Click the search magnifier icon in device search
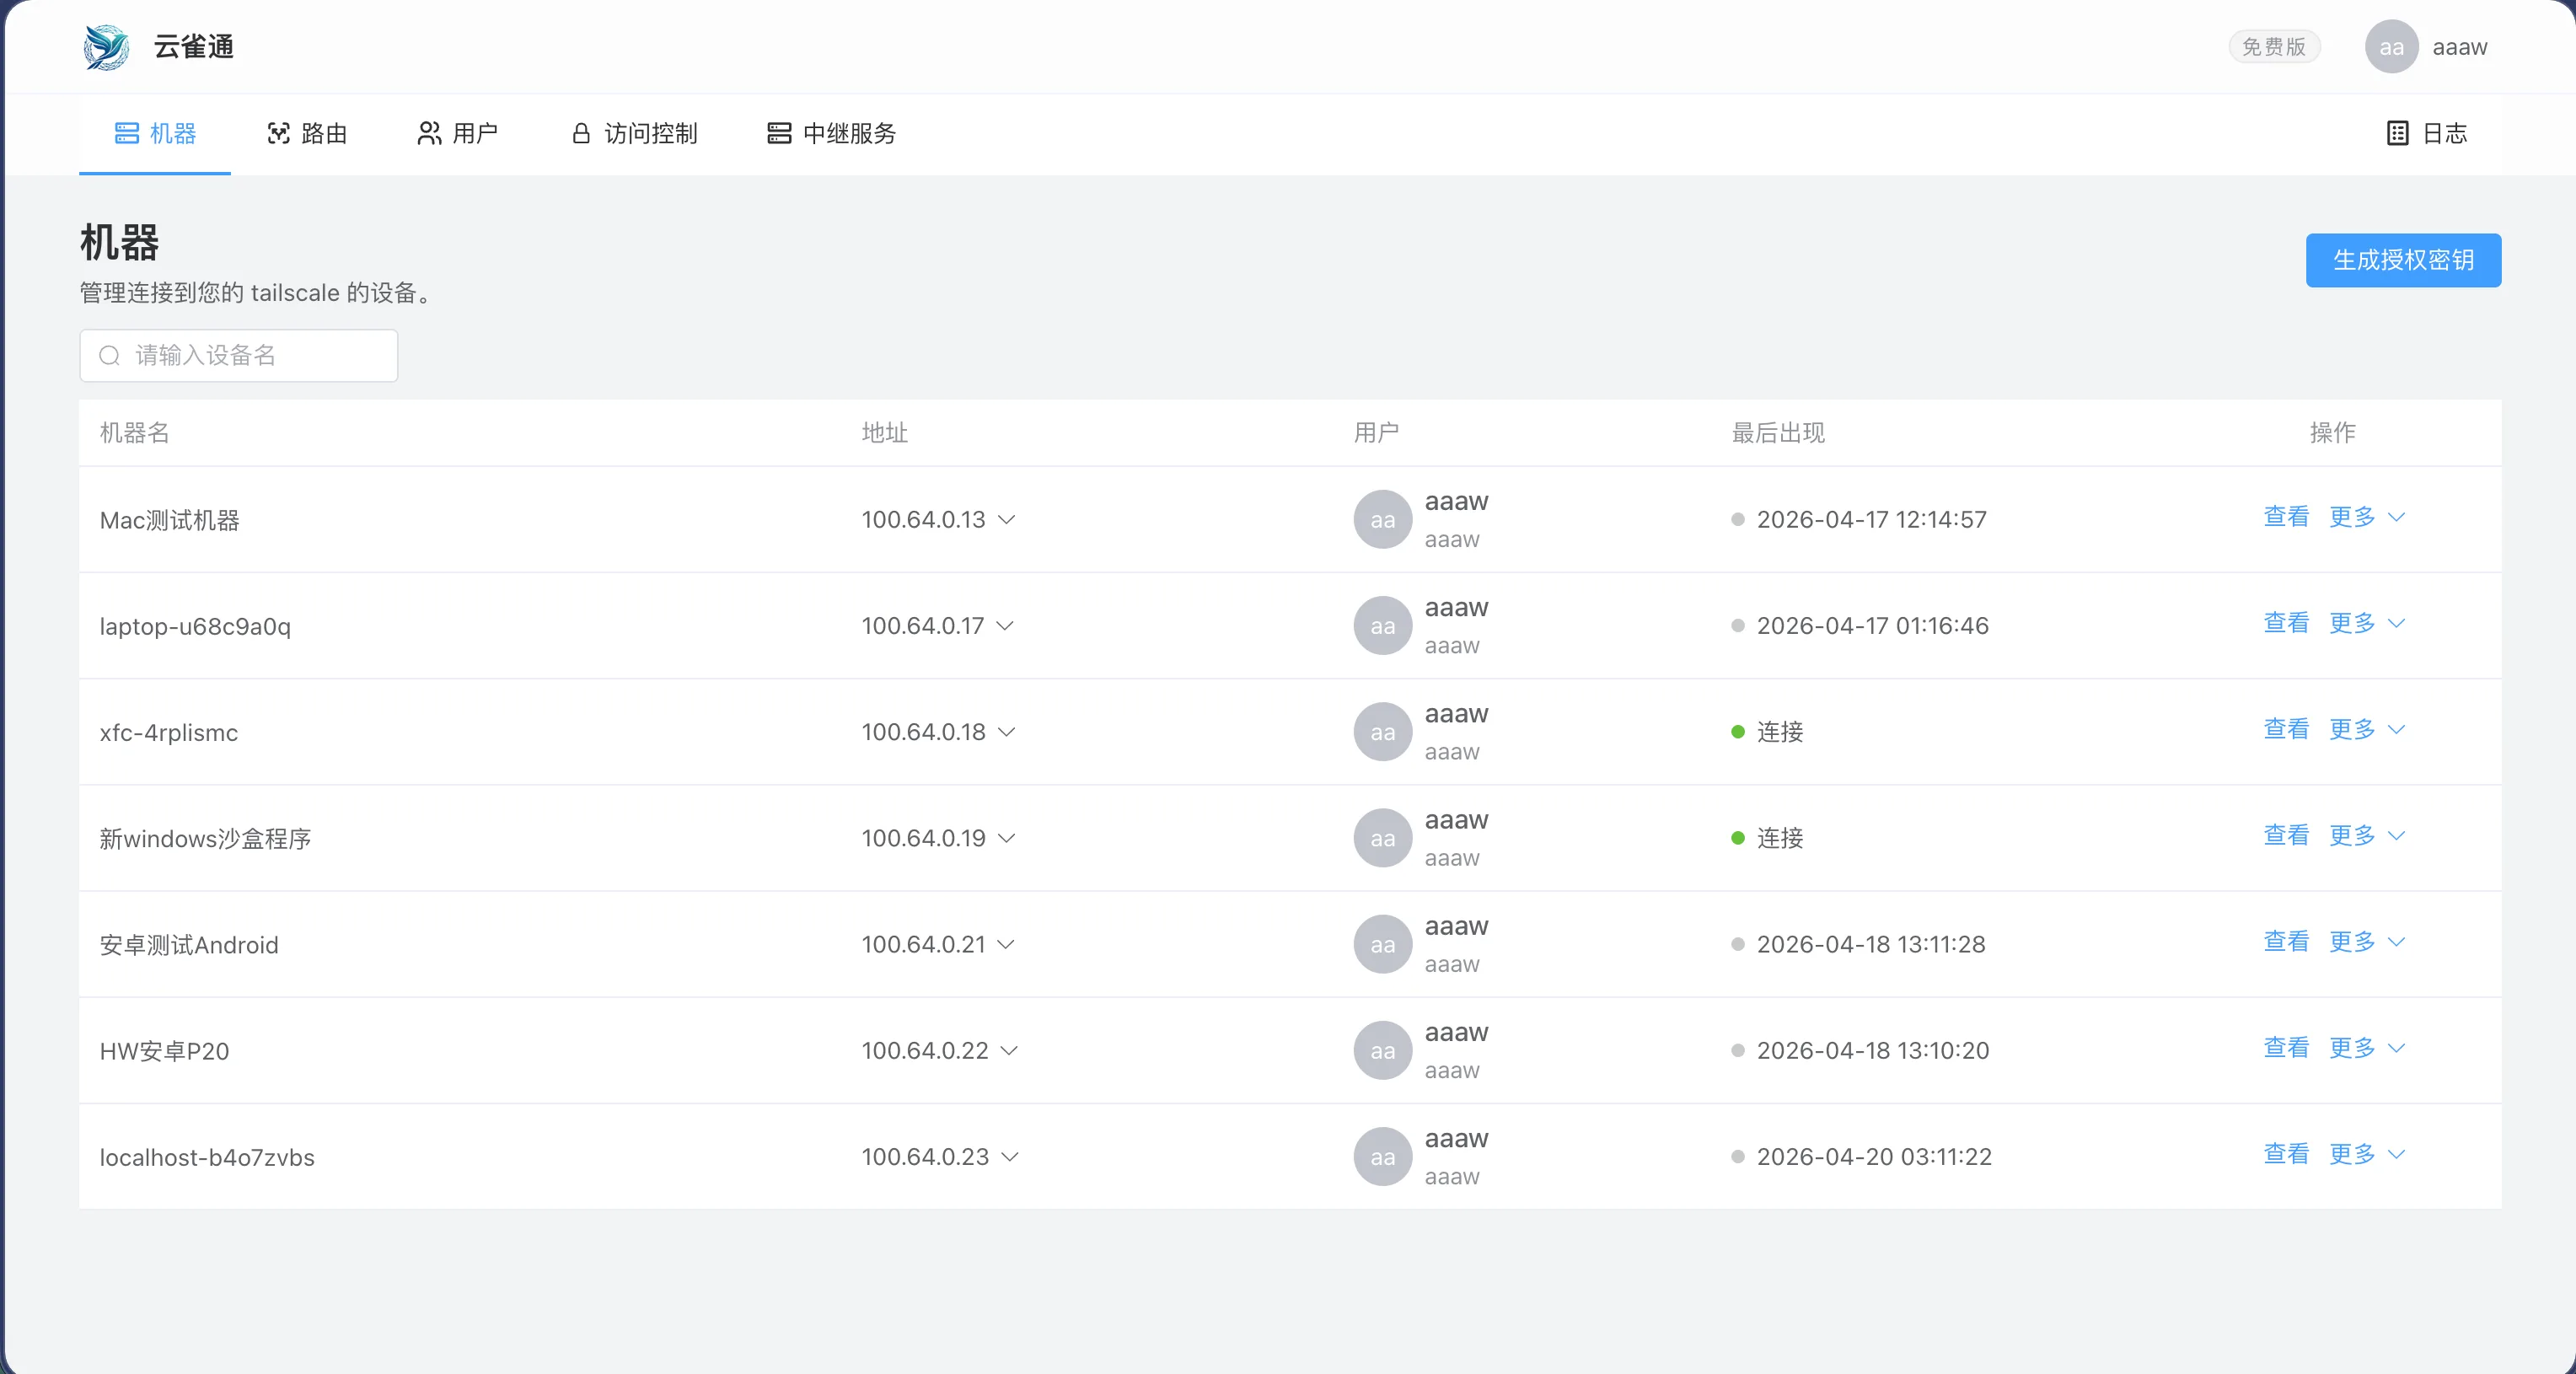Image resolution: width=2576 pixels, height=1374 pixels. point(110,355)
